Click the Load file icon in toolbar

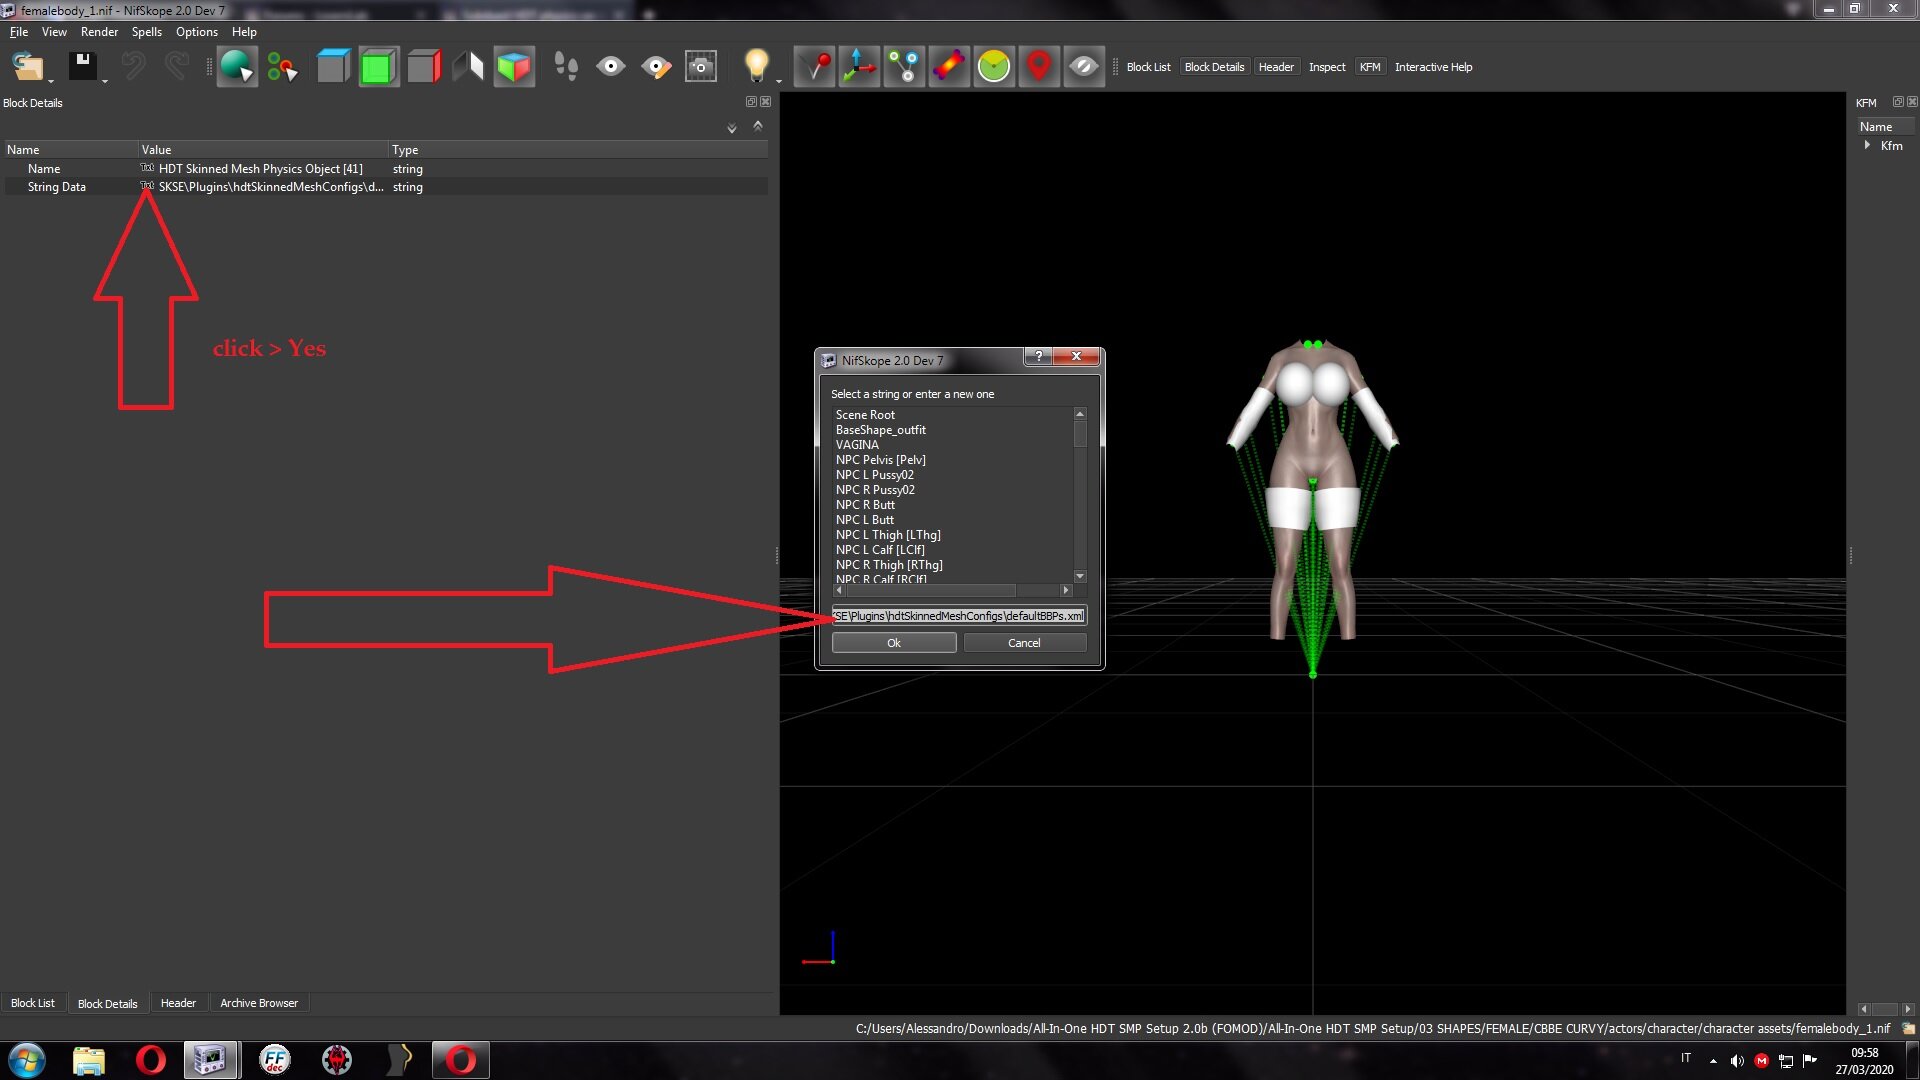click(27, 67)
